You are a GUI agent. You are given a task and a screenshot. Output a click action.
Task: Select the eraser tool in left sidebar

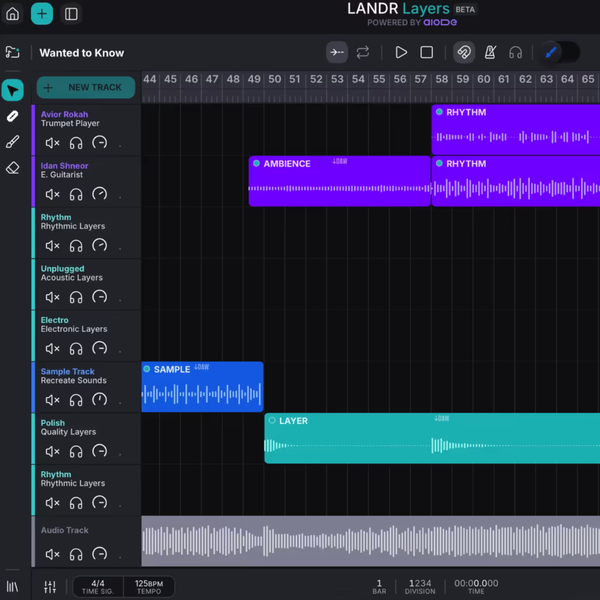(x=13, y=168)
